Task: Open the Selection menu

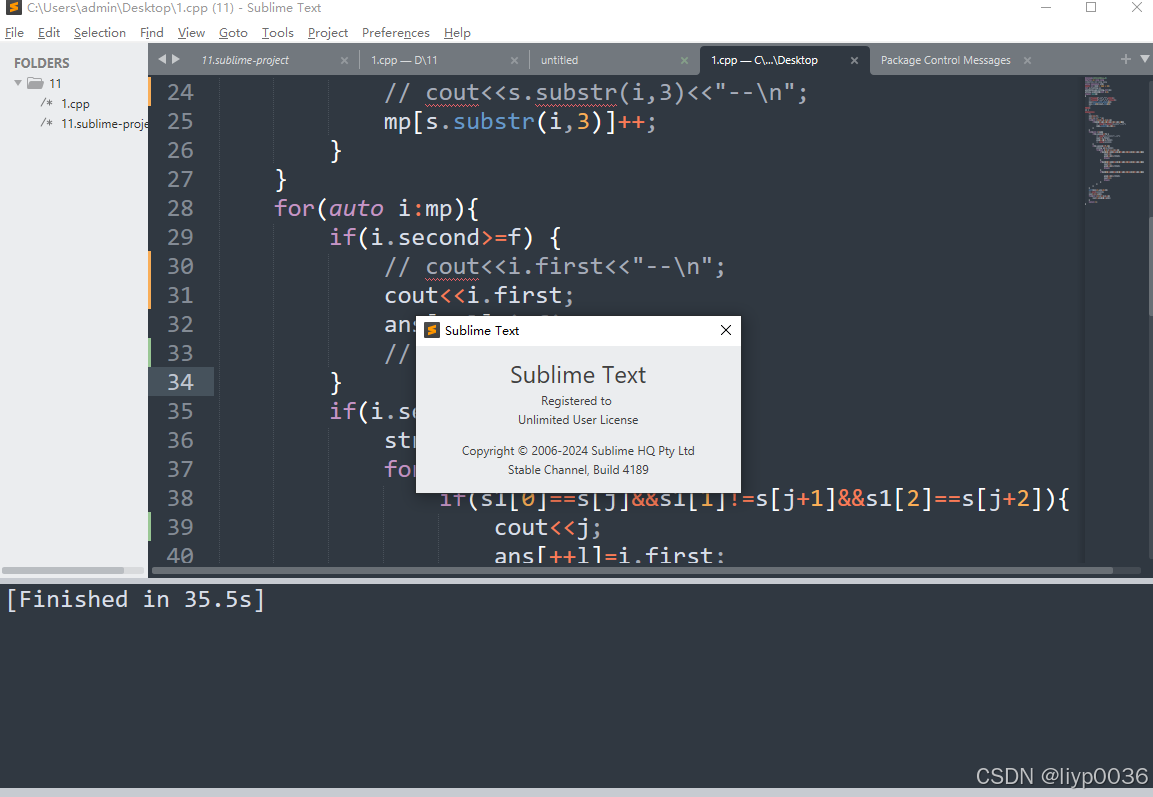Action: tap(99, 32)
